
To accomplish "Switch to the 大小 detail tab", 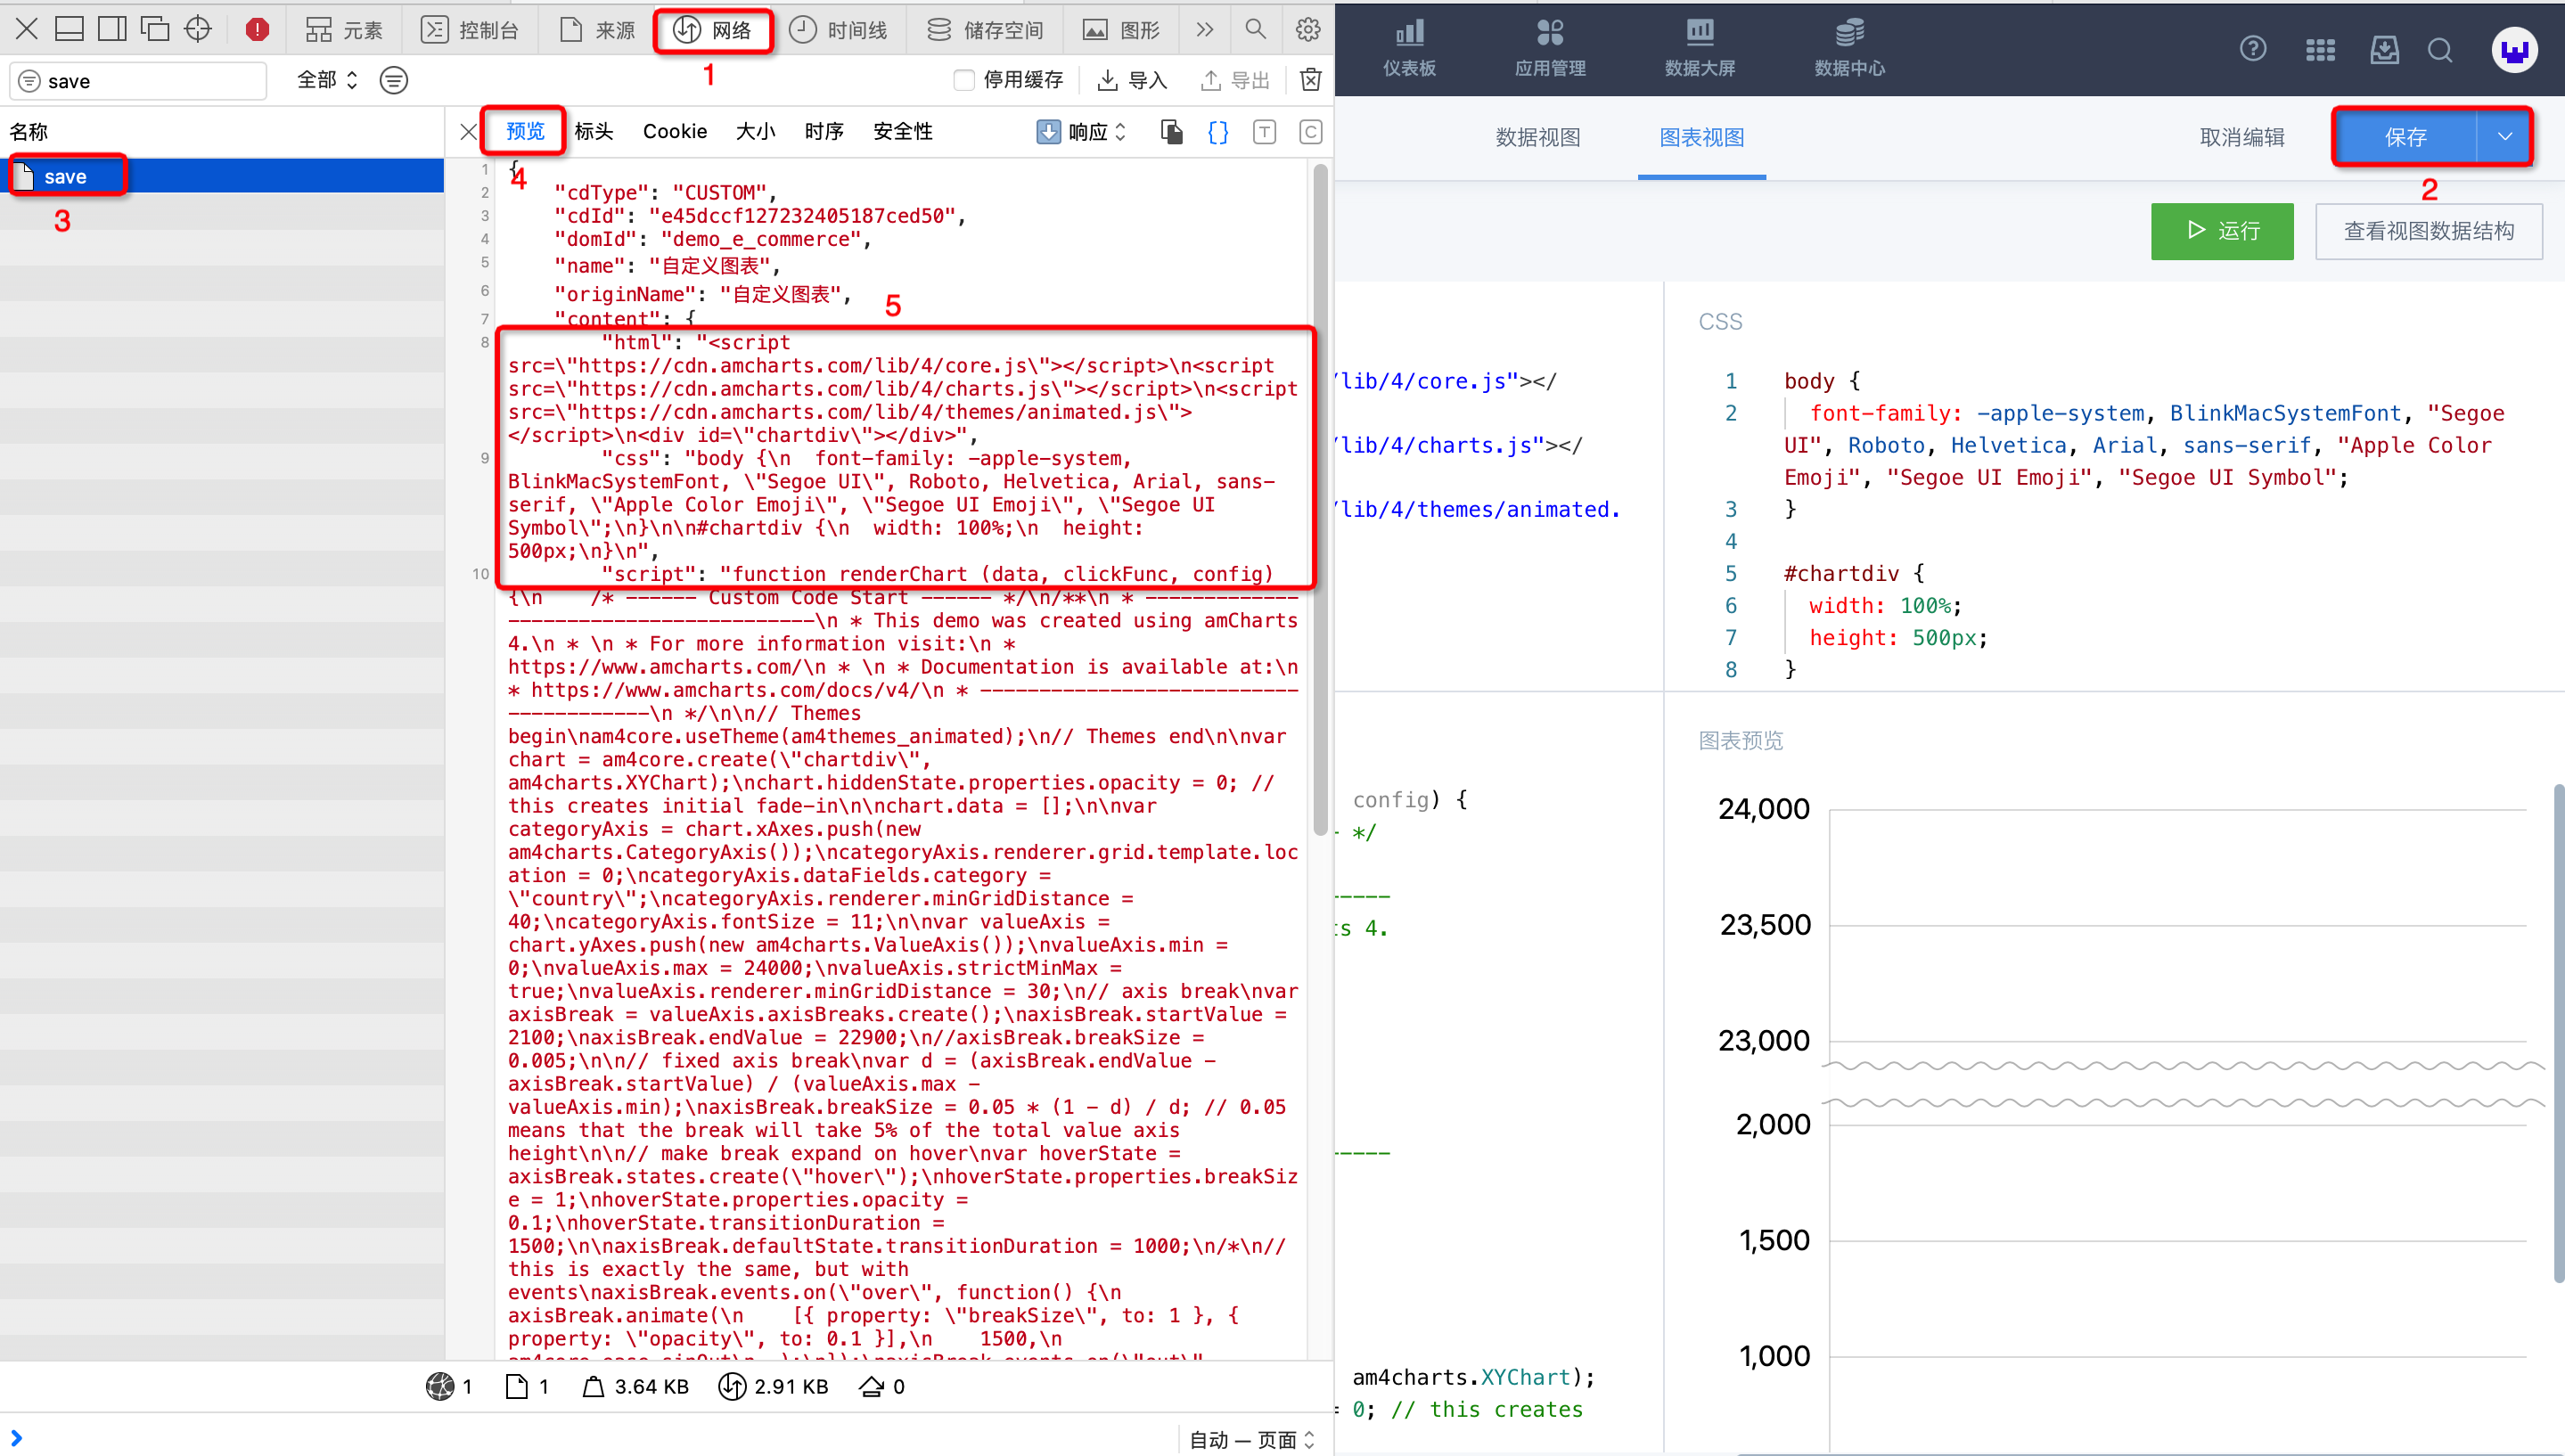I will tap(755, 132).
